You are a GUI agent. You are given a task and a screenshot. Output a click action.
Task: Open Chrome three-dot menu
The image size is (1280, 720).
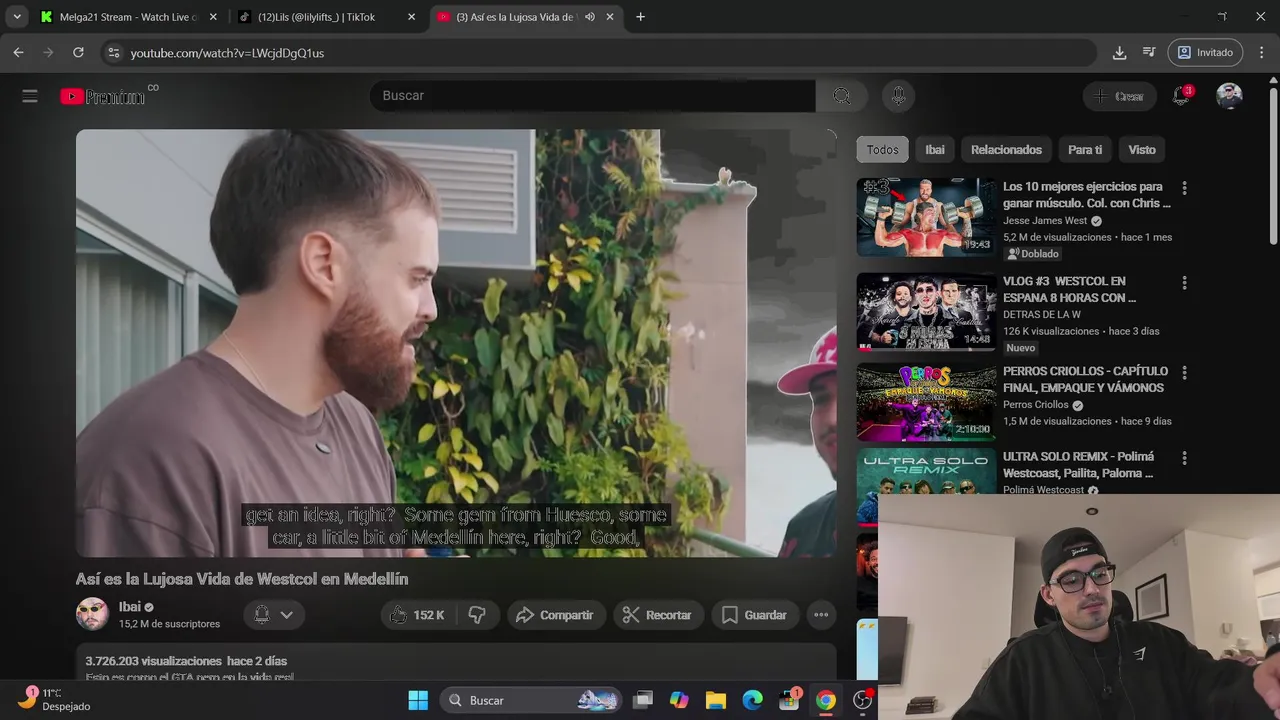pyautogui.click(x=1262, y=52)
